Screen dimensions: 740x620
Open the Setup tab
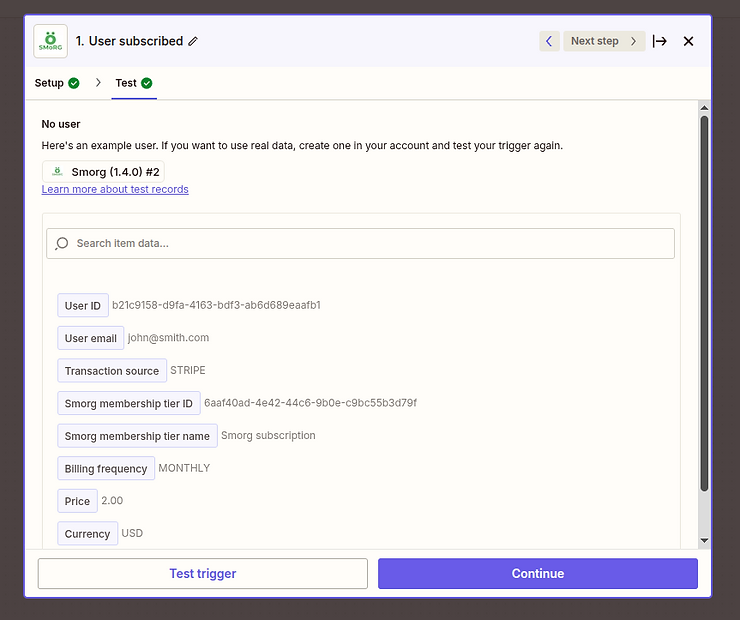[x=49, y=83]
